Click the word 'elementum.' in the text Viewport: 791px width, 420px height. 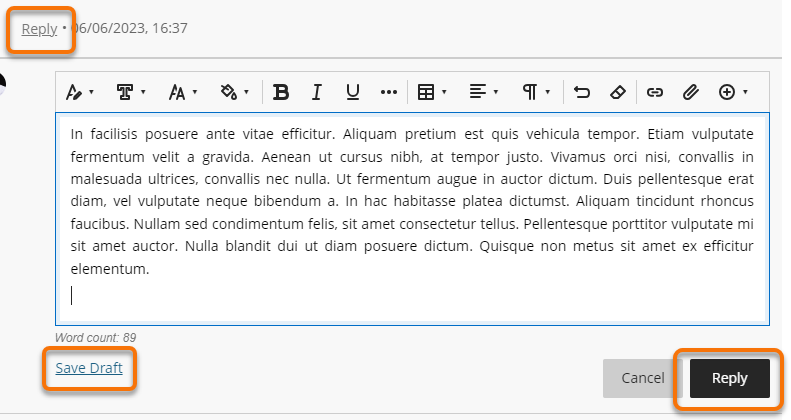point(110,269)
